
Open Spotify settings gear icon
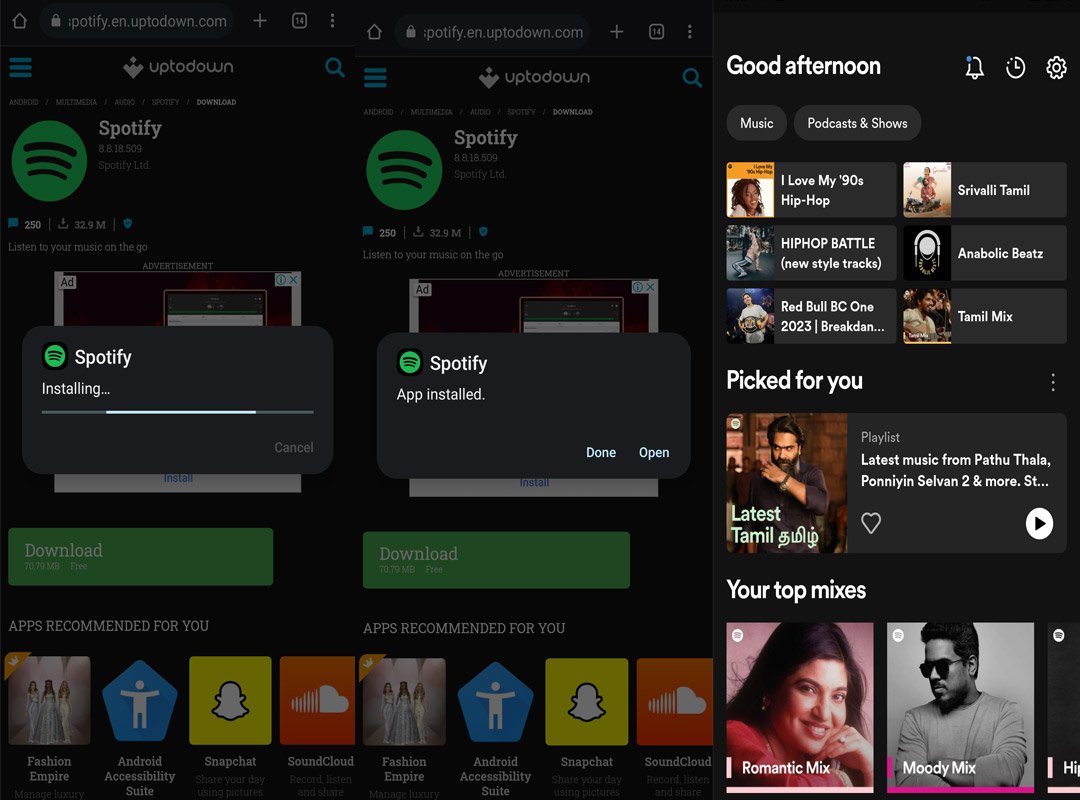[1056, 67]
